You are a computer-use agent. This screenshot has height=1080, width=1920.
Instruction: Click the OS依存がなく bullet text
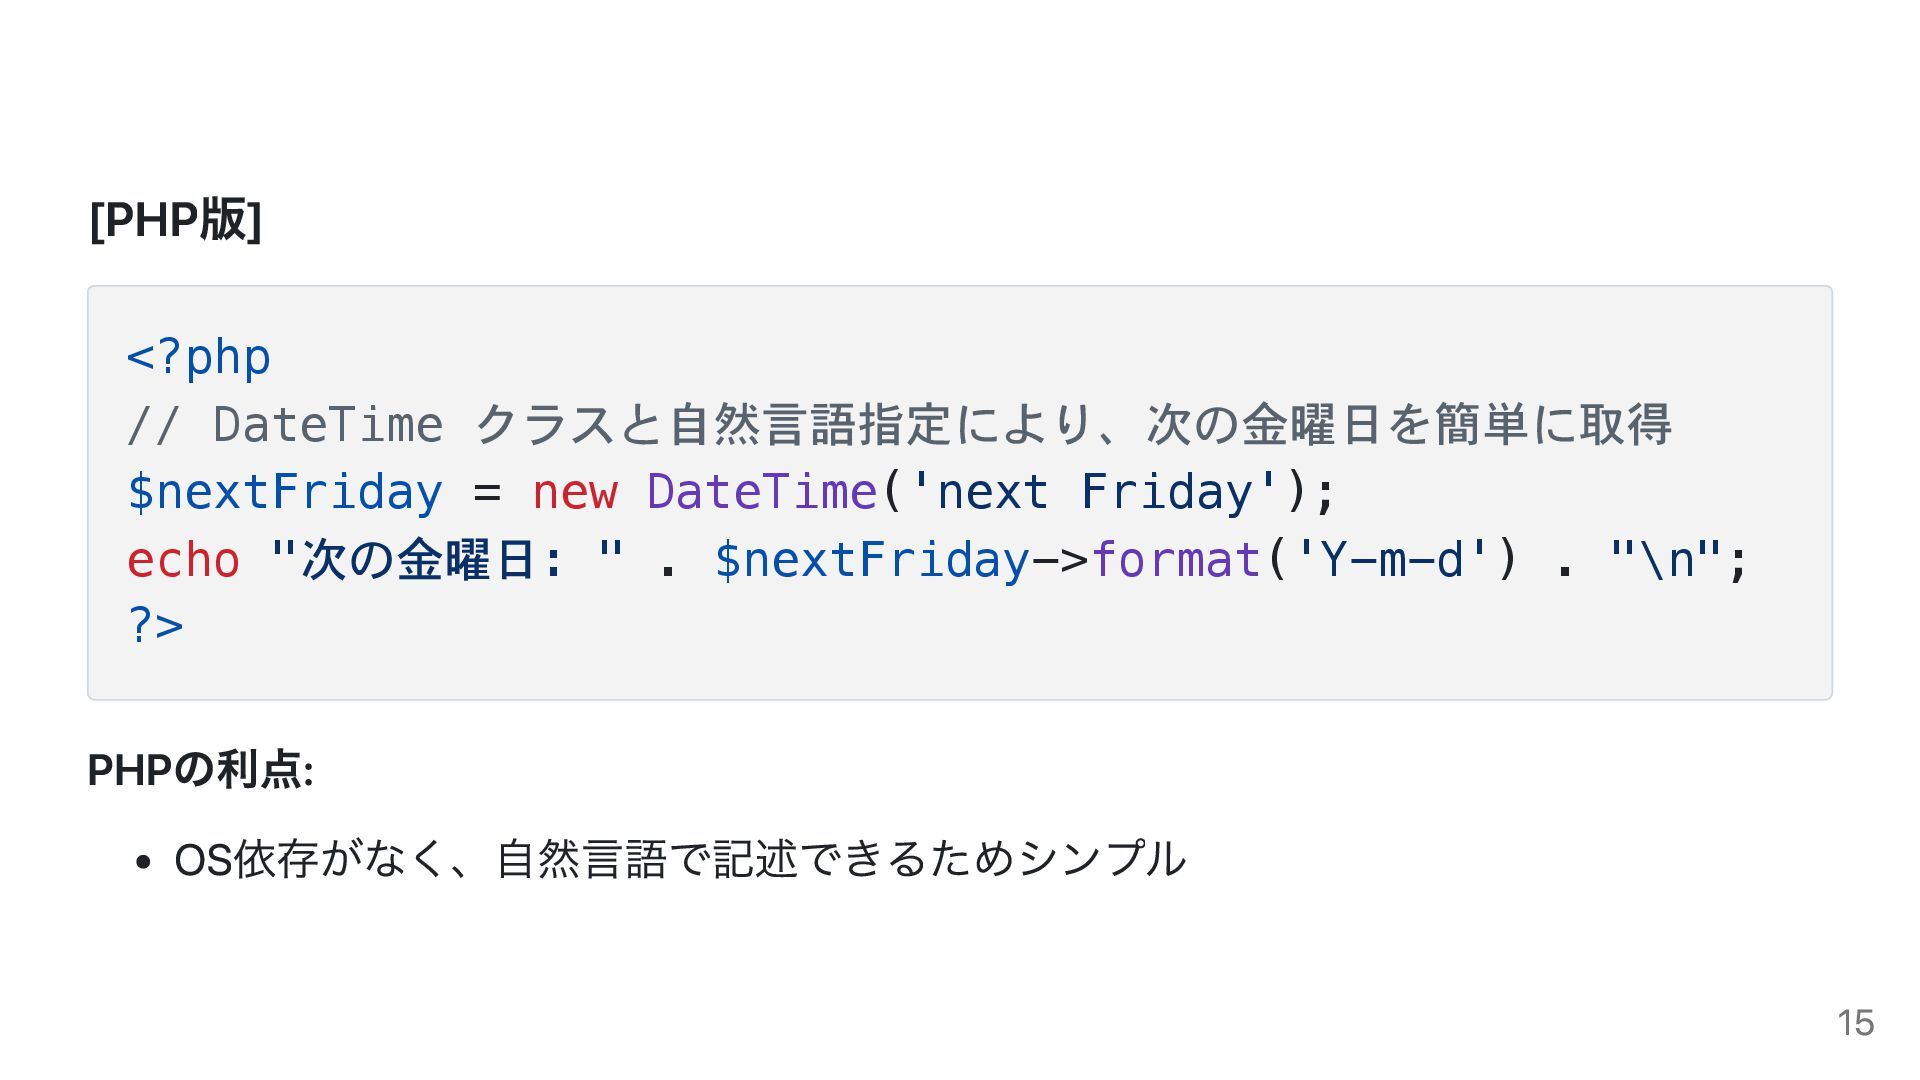point(680,859)
